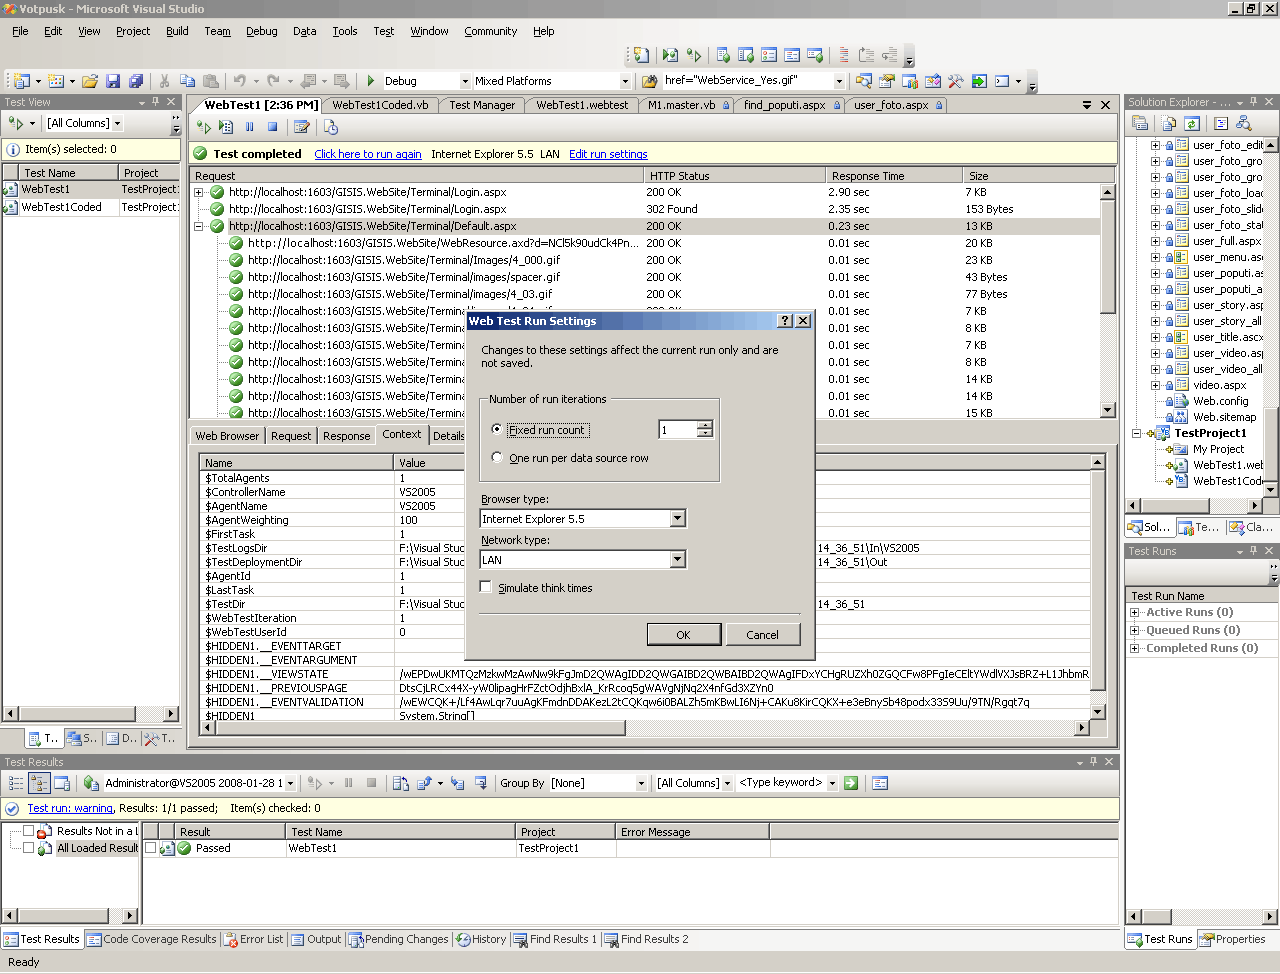Click the OK button in dialog
The width and height of the screenshot is (1280, 974).
click(x=683, y=635)
